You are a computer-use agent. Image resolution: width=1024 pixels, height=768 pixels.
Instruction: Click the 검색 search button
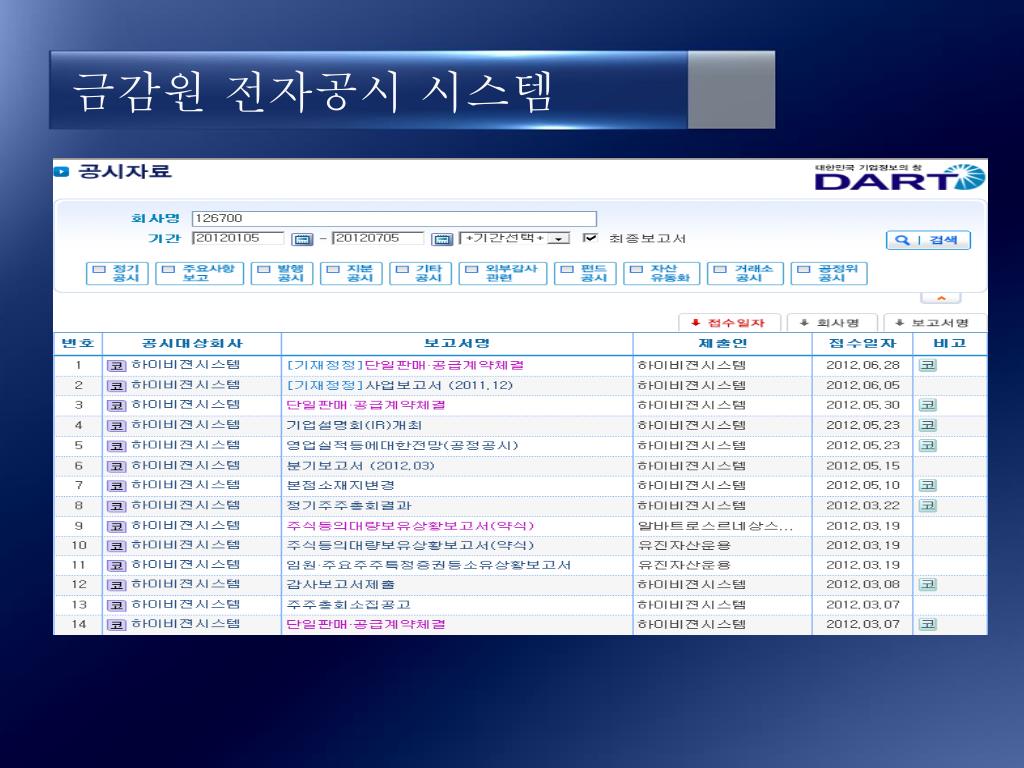pos(928,240)
